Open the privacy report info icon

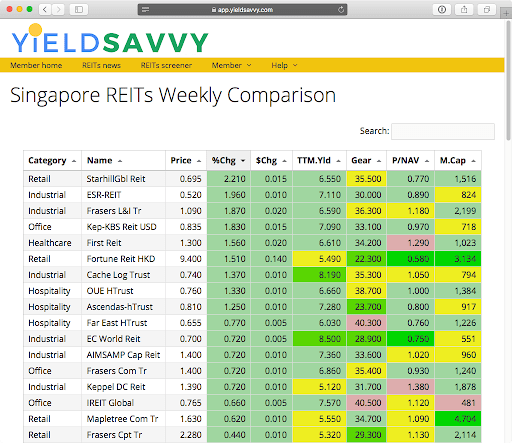442,9
